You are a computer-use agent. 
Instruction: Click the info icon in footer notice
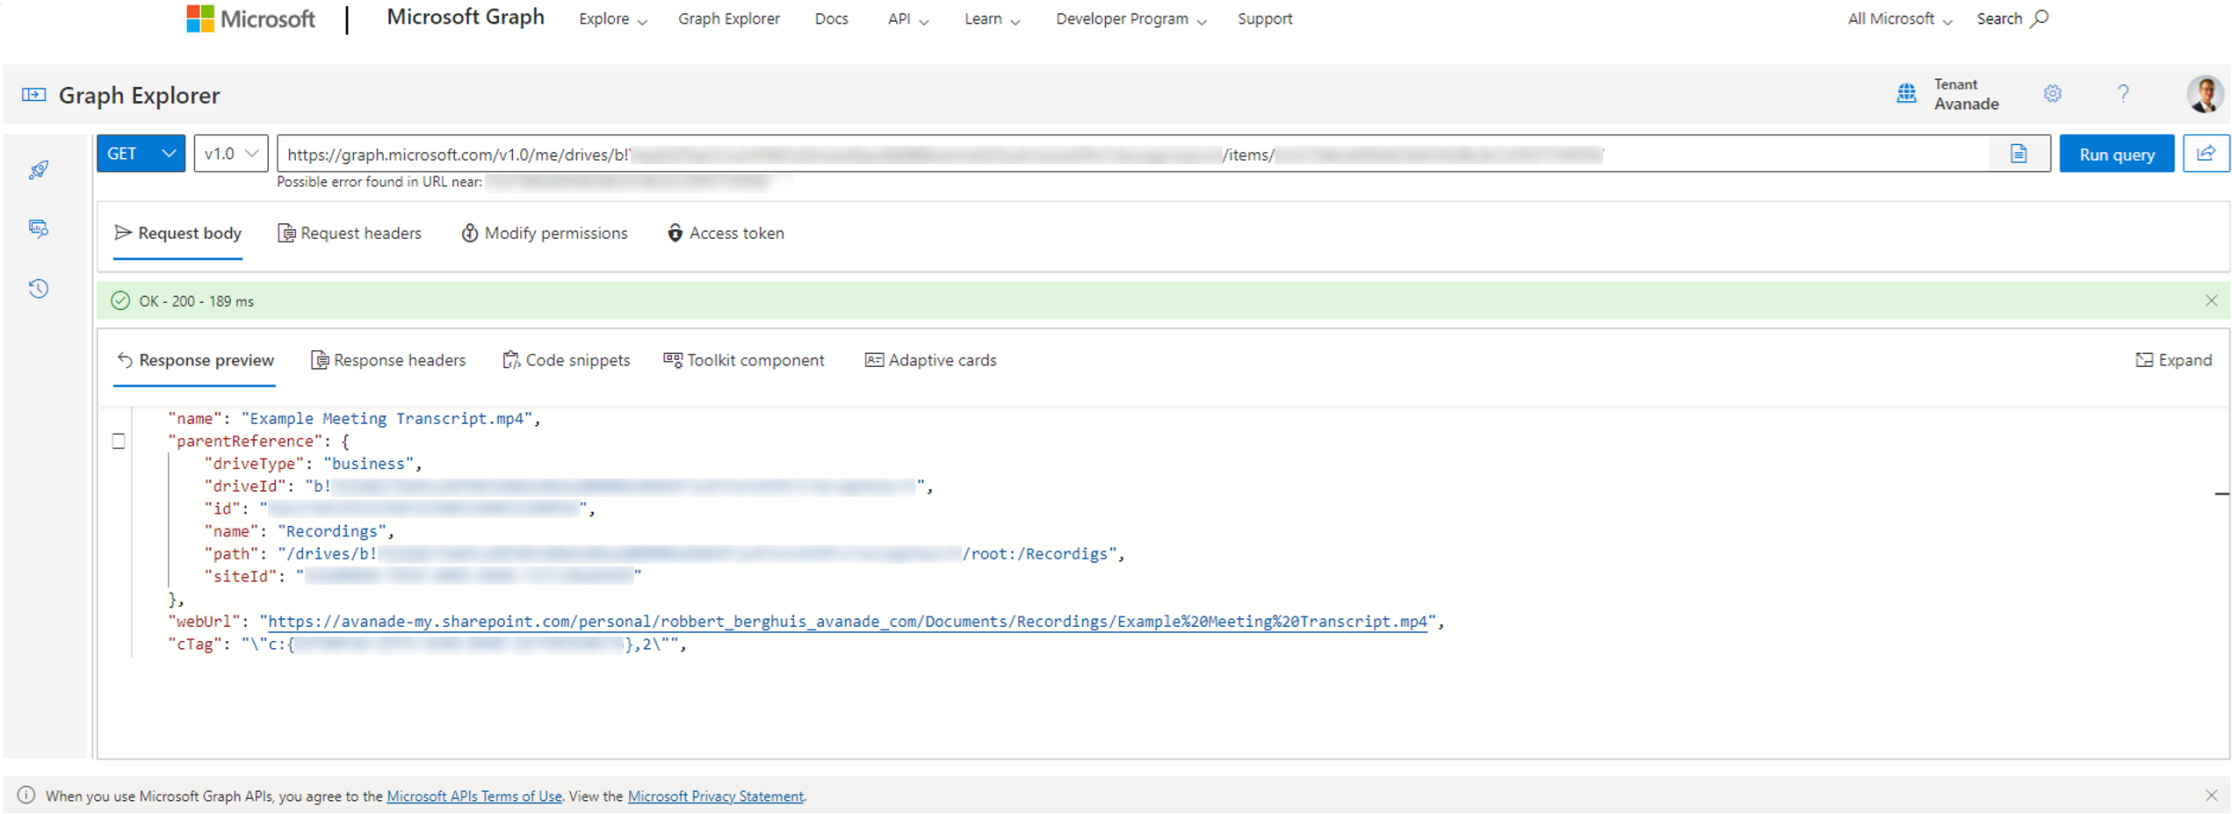point(26,796)
